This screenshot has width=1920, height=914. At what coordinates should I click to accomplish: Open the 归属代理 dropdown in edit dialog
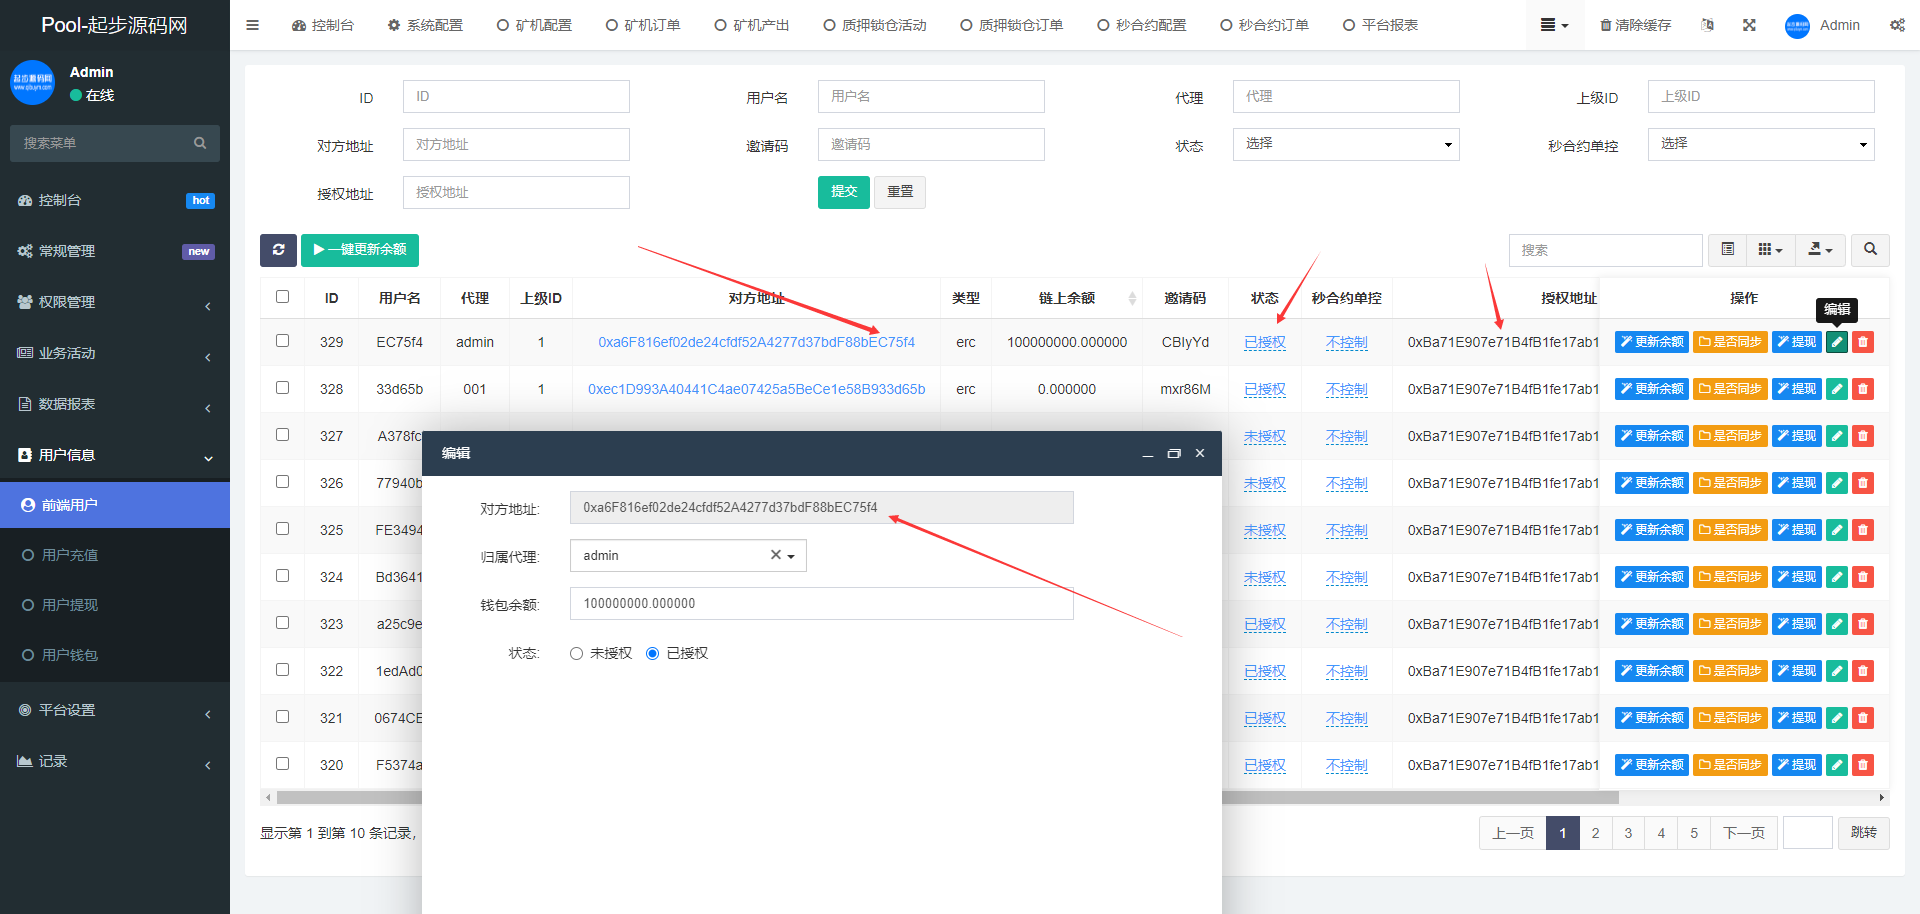[688, 556]
